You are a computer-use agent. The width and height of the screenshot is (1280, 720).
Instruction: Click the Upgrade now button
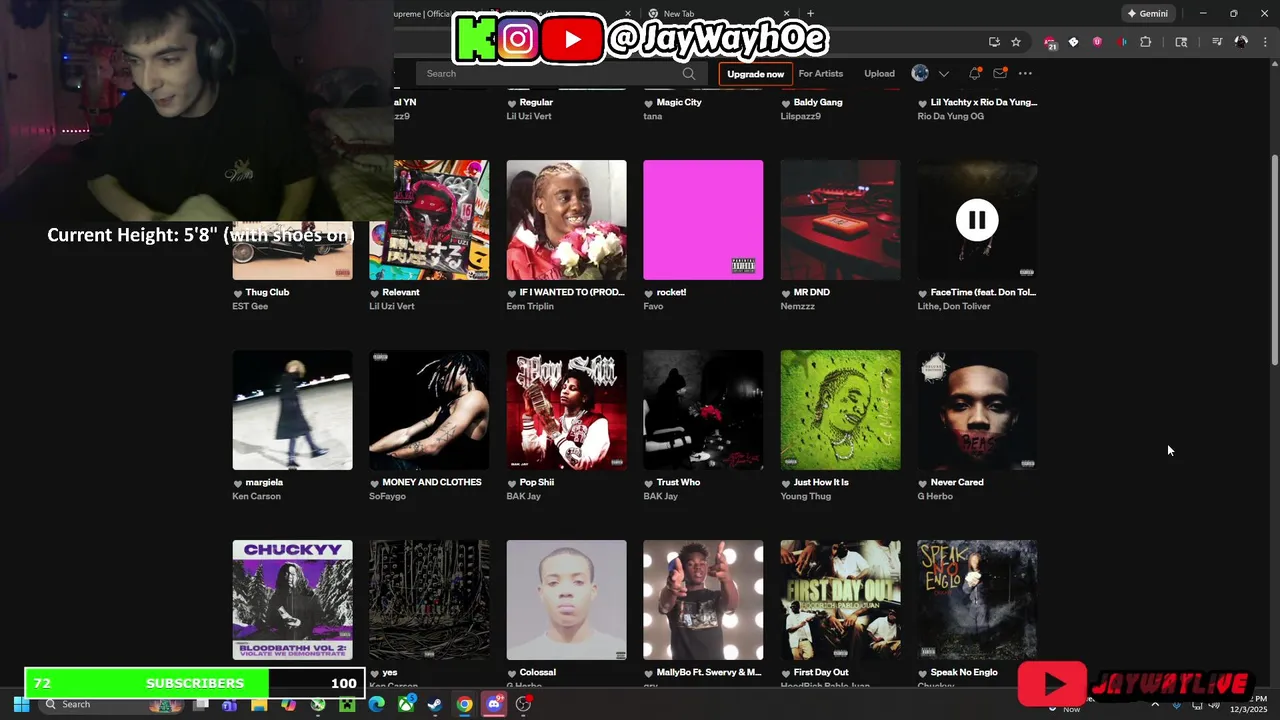(x=755, y=74)
